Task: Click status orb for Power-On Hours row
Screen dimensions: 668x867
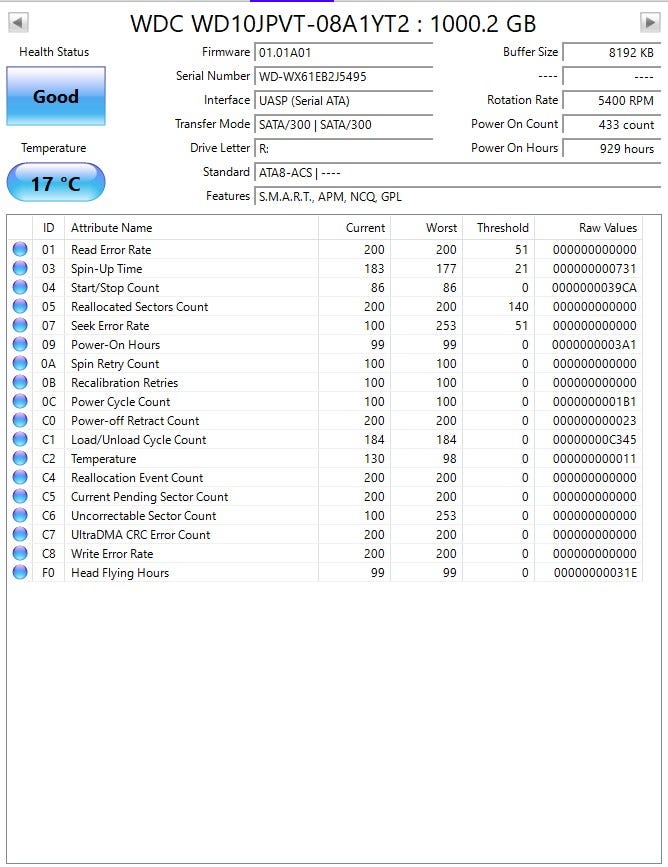Action: 20,345
